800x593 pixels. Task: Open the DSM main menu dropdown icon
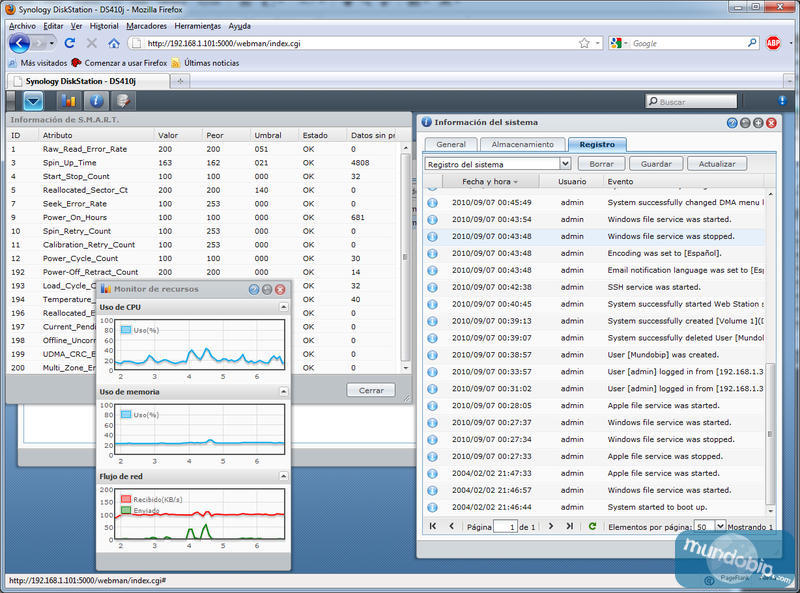(33, 101)
